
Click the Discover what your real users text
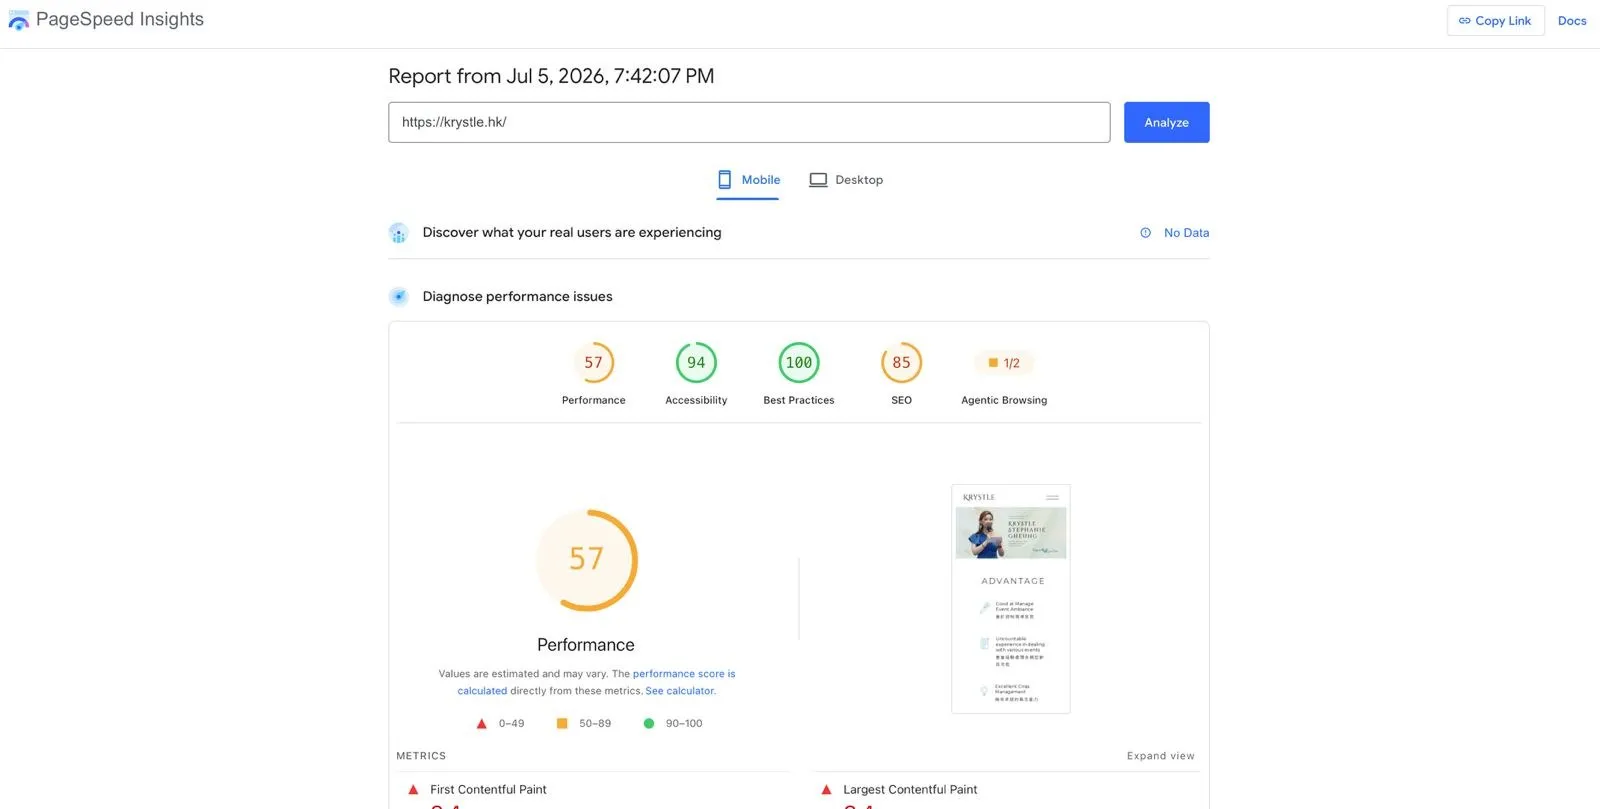[x=572, y=233]
